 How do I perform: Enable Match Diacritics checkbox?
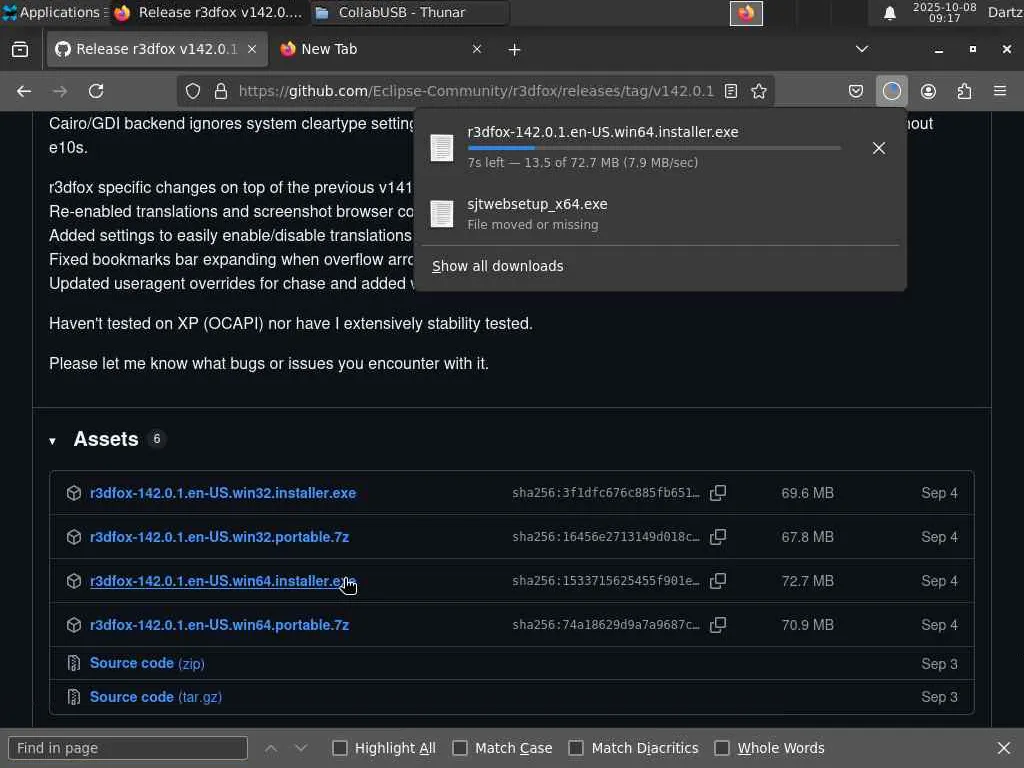[x=575, y=748]
